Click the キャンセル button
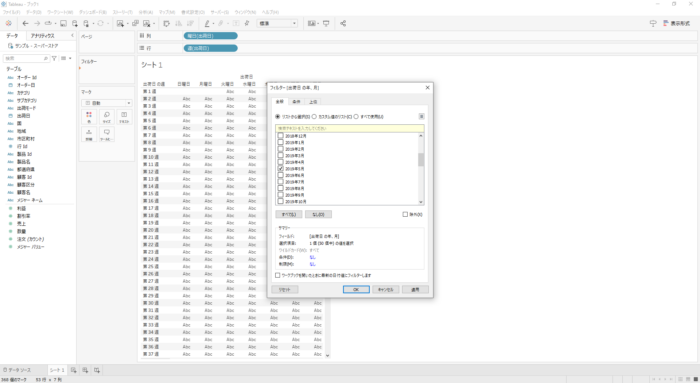 385,290
